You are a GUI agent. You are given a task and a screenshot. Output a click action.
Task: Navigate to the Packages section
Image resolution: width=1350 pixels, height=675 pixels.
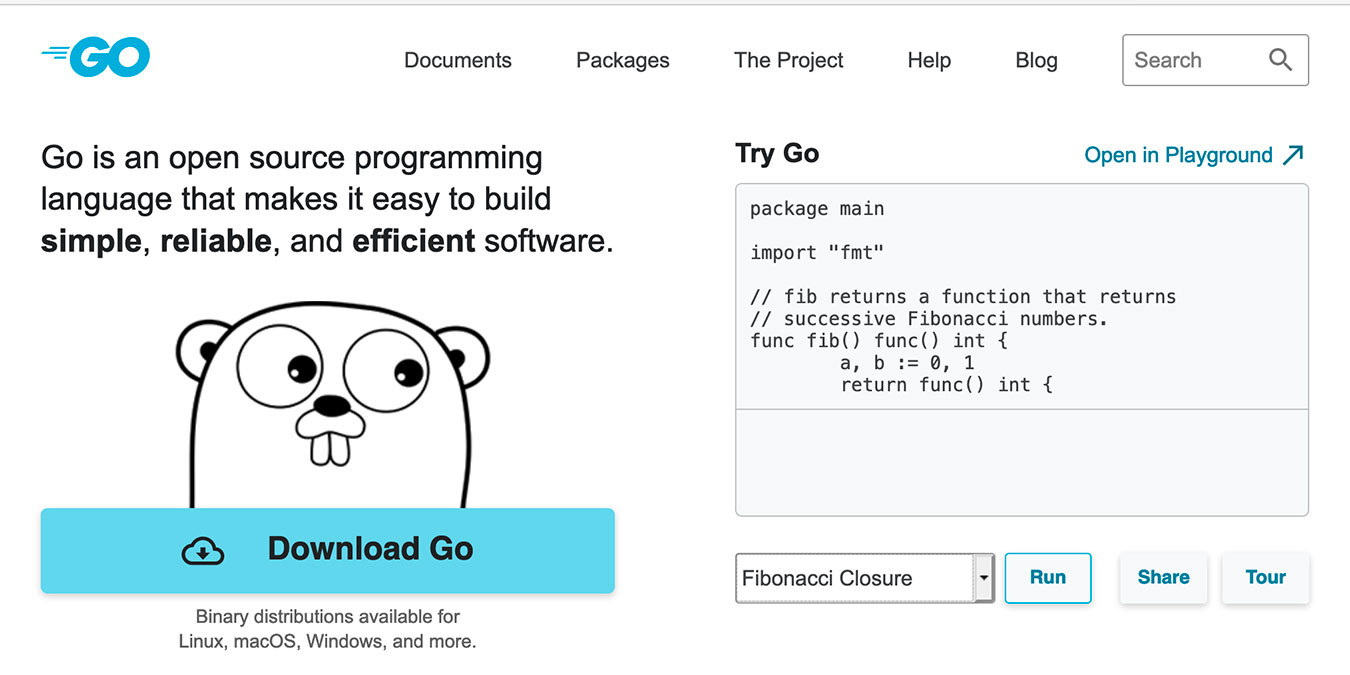click(x=622, y=60)
